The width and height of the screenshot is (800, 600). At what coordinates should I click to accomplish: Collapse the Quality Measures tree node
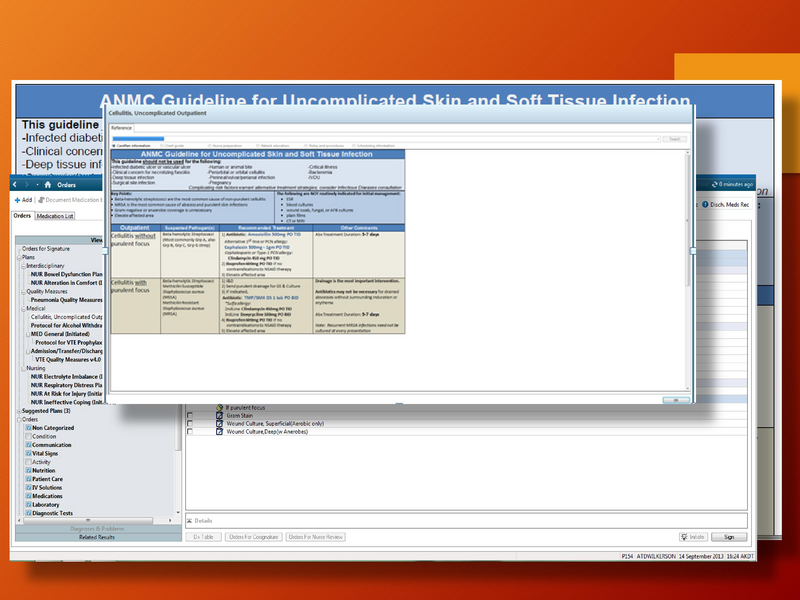[x=23, y=292]
